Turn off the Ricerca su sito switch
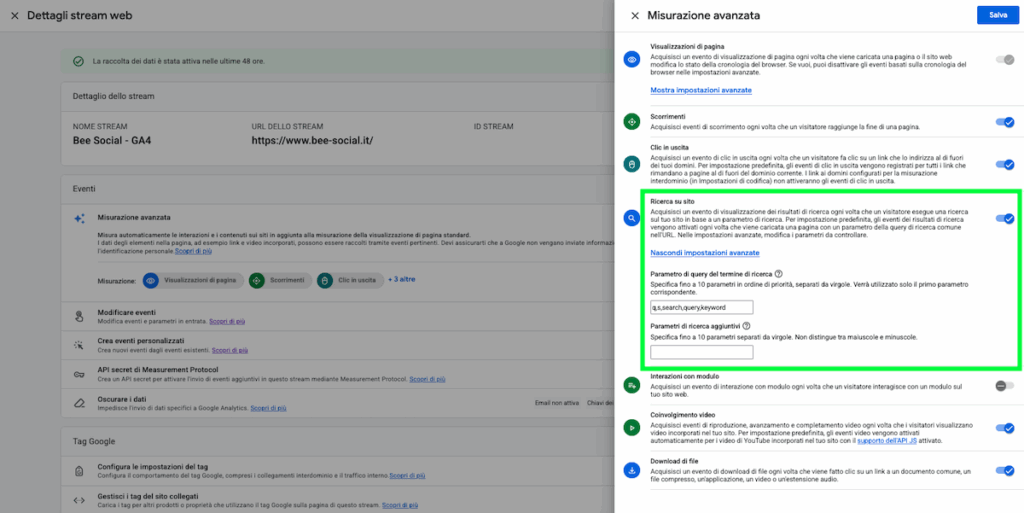 click(x=1004, y=219)
